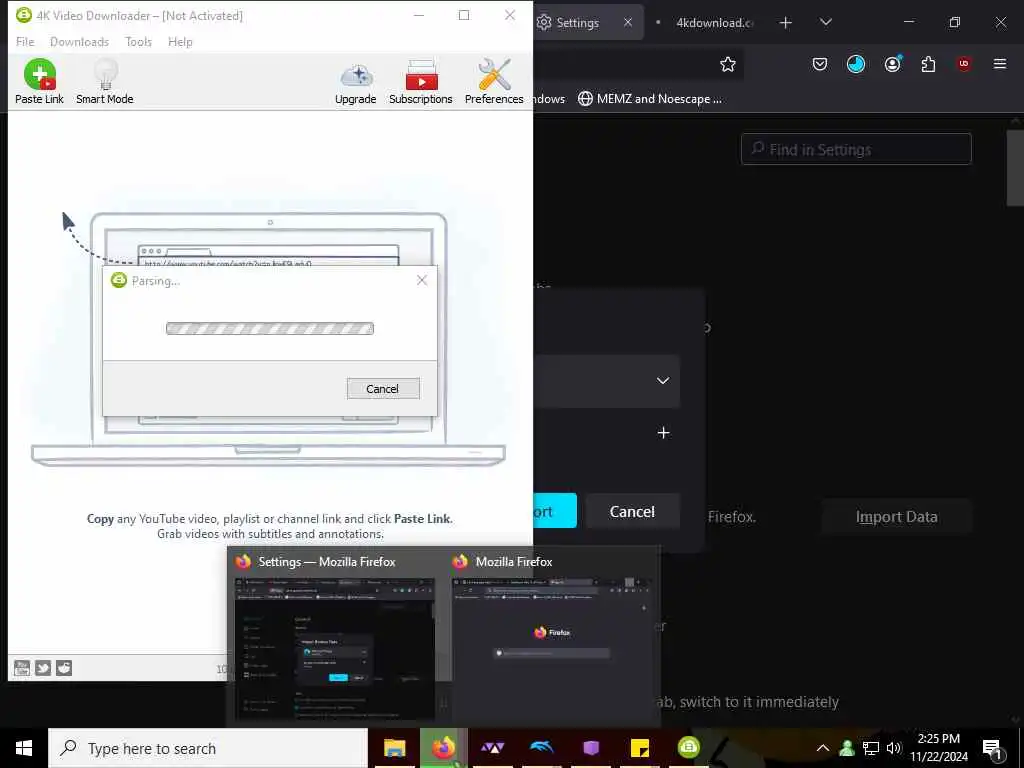
Task: Open the File menu
Action: 25,42
